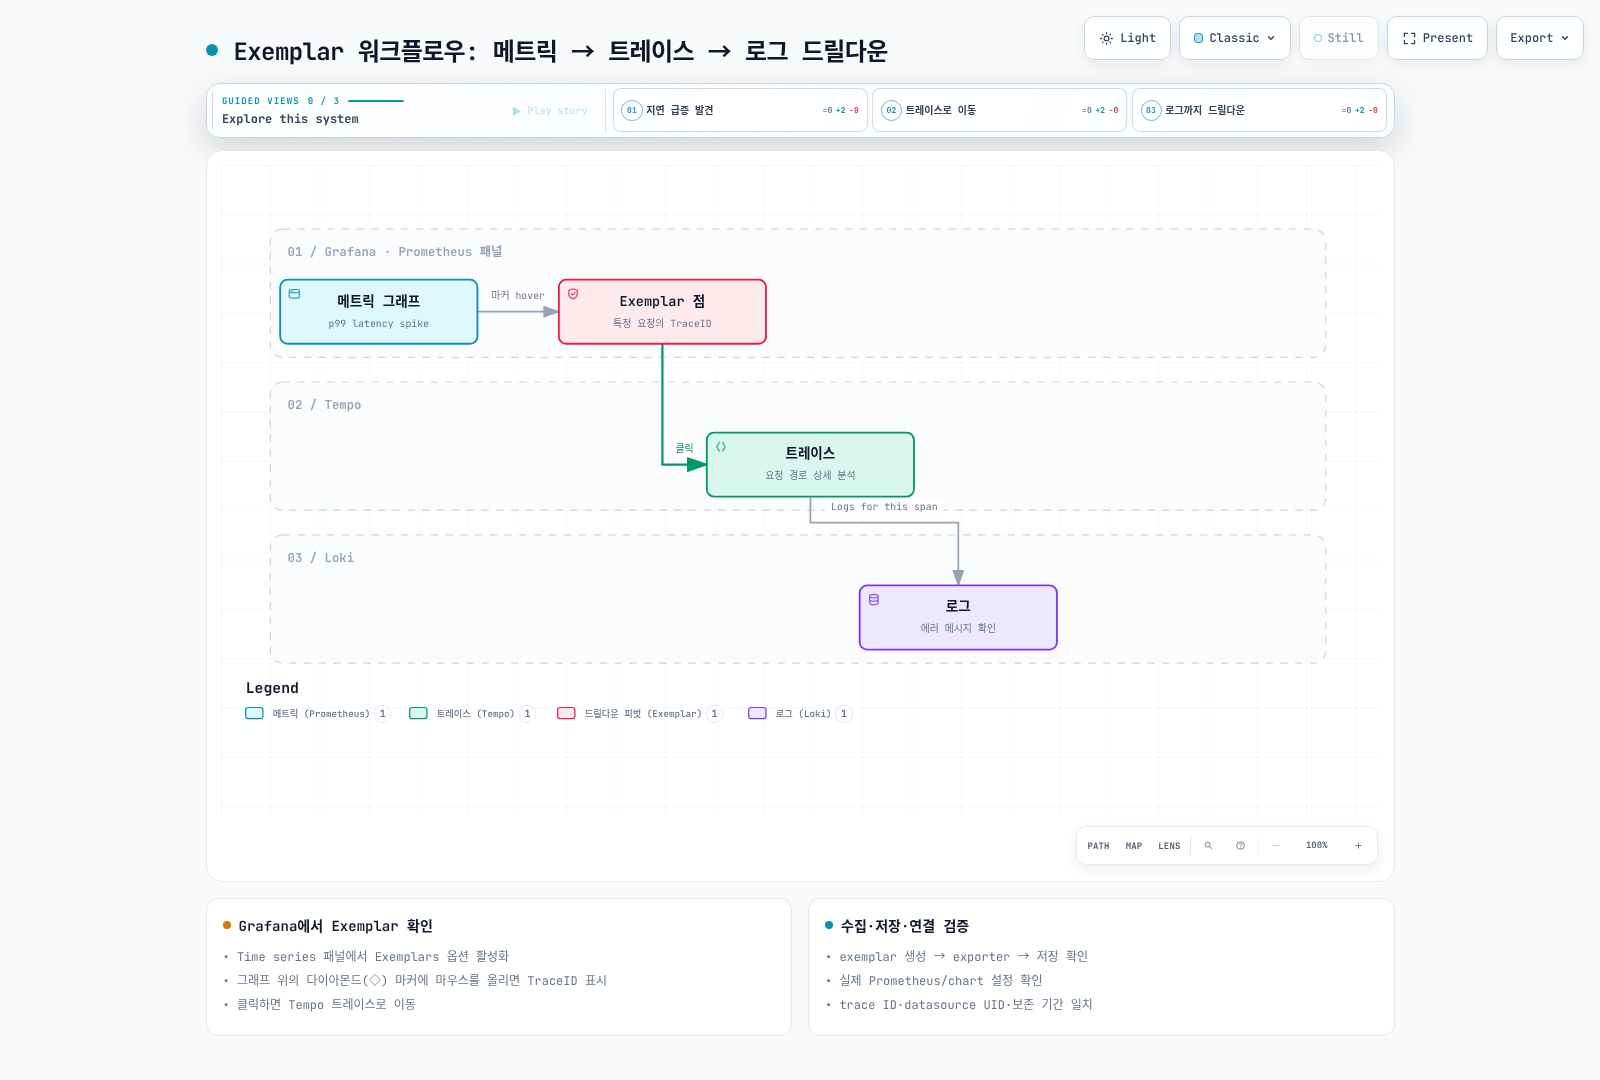
Task: Open the Classic style dropdown
Action: [x=1235, y=38]
